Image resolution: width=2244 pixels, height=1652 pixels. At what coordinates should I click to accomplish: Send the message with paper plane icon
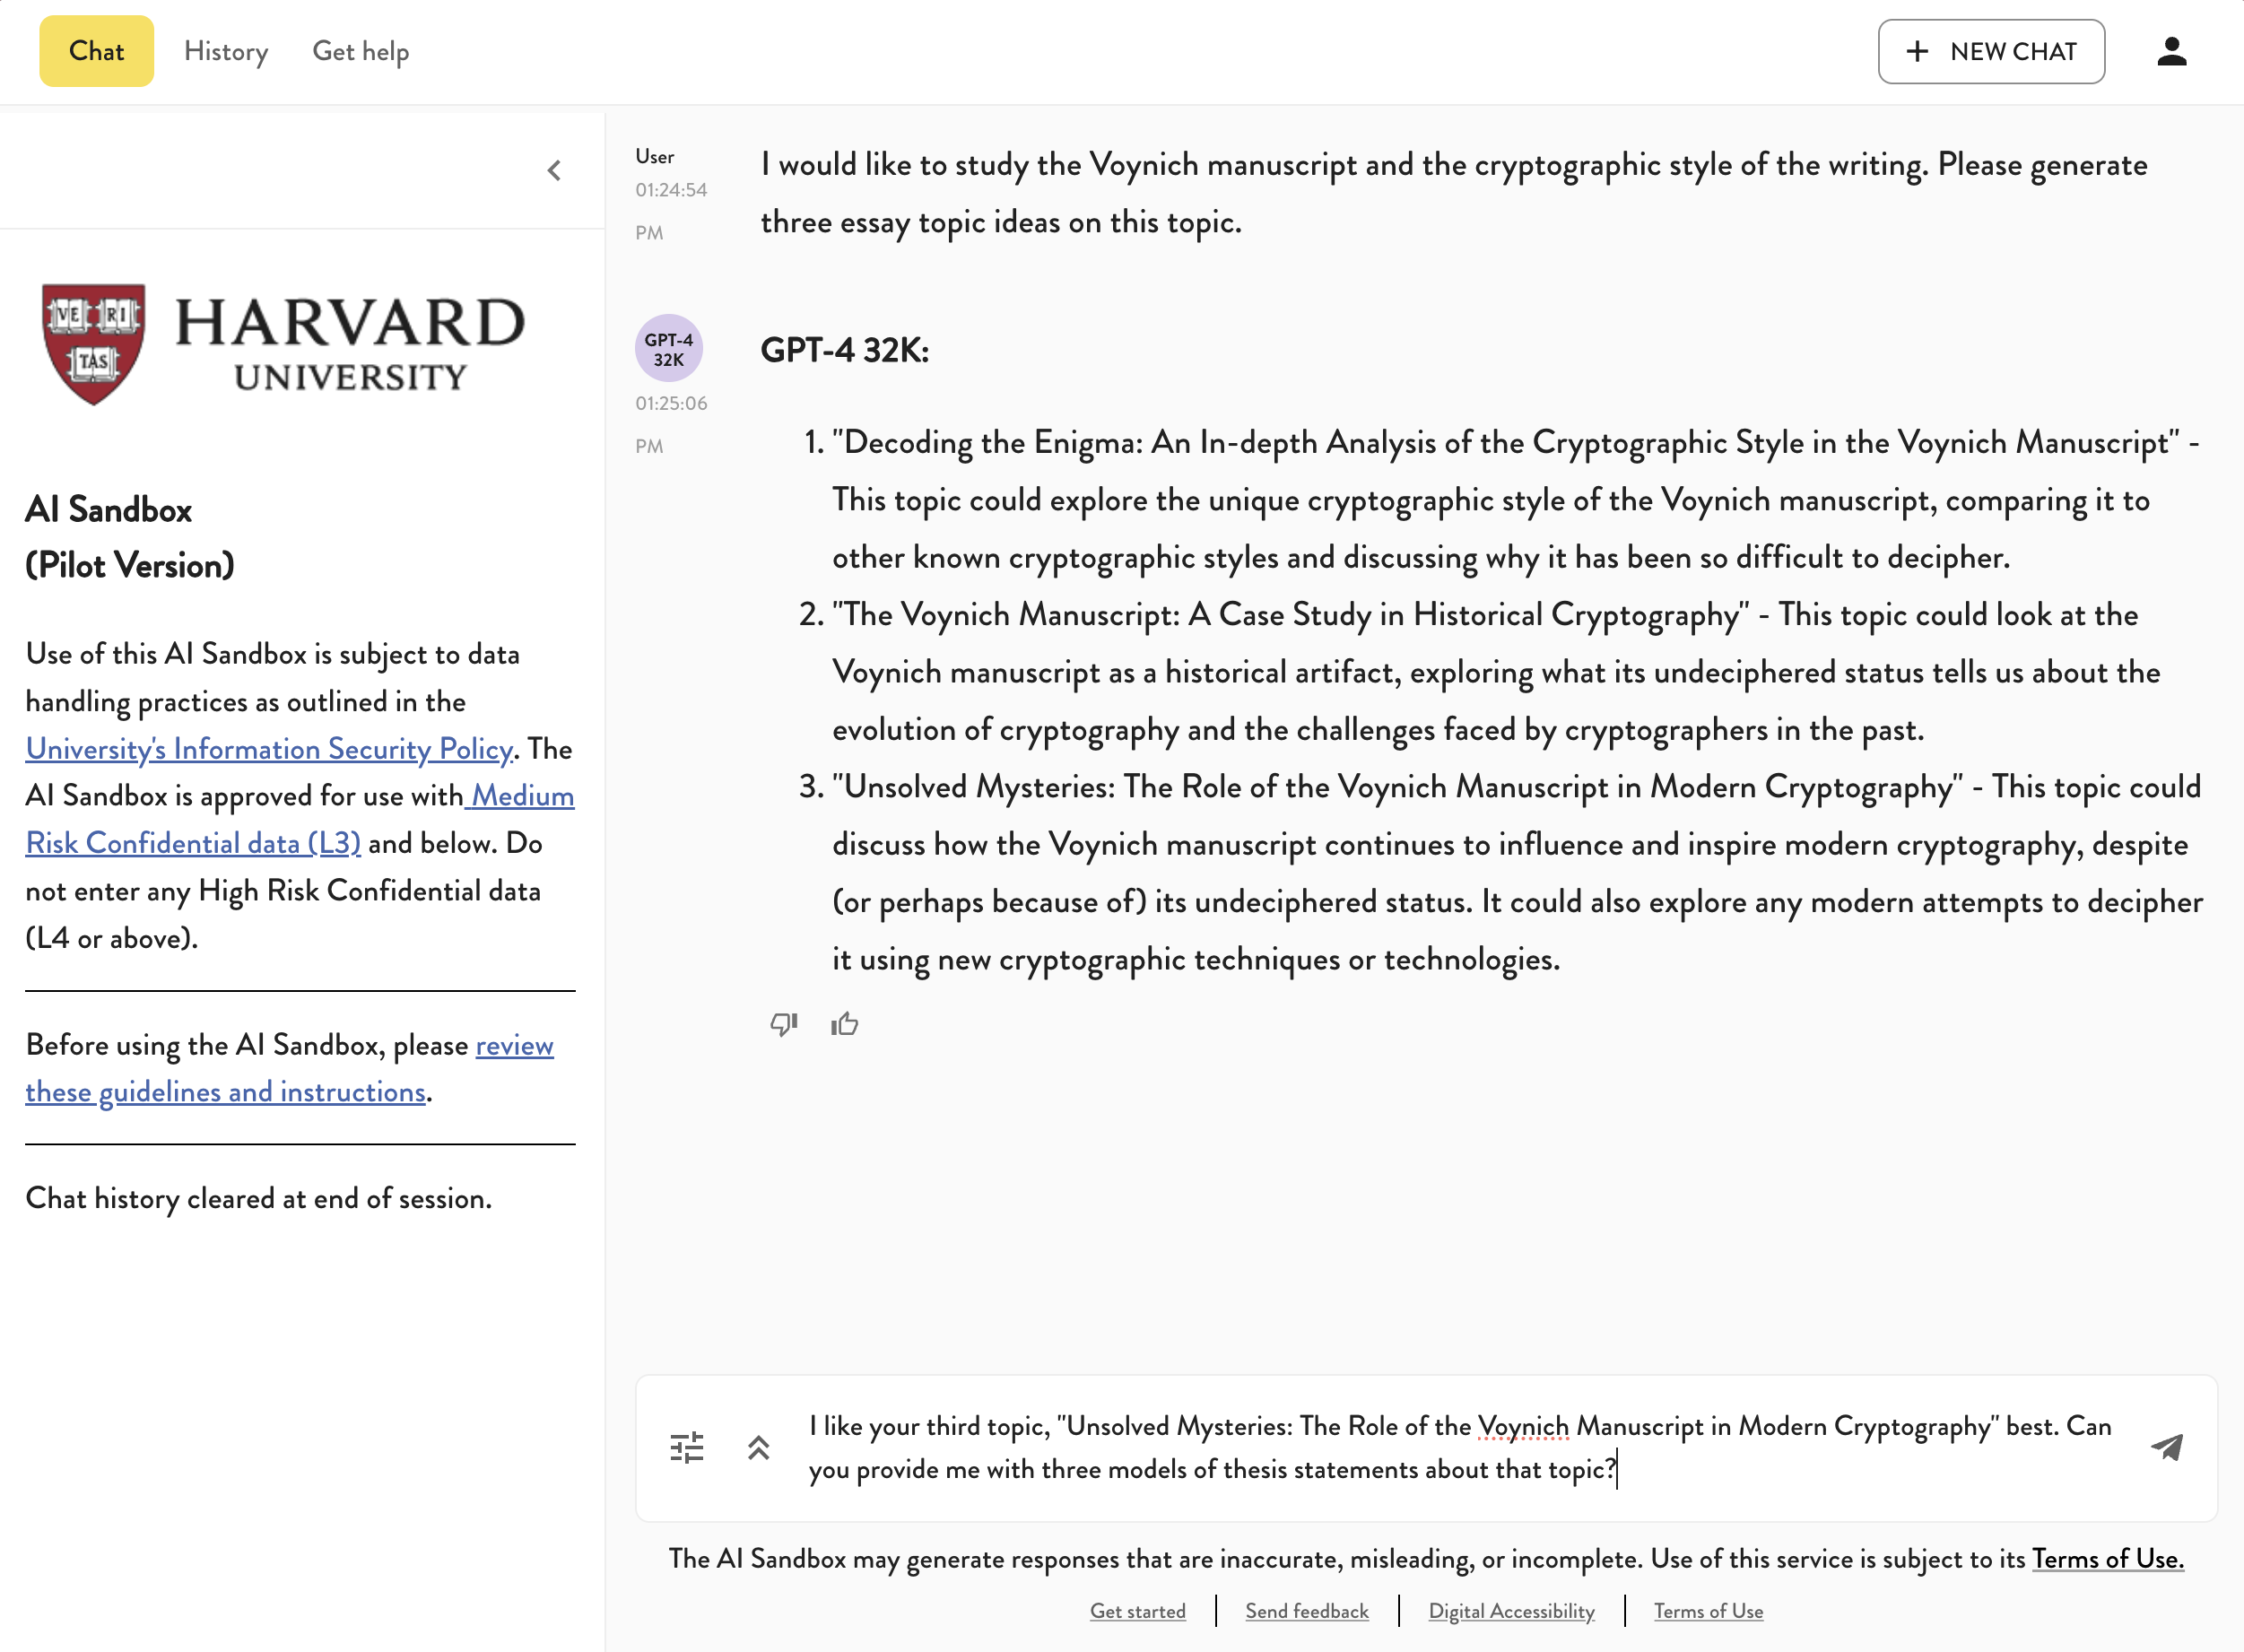tap(2167, 1447)
